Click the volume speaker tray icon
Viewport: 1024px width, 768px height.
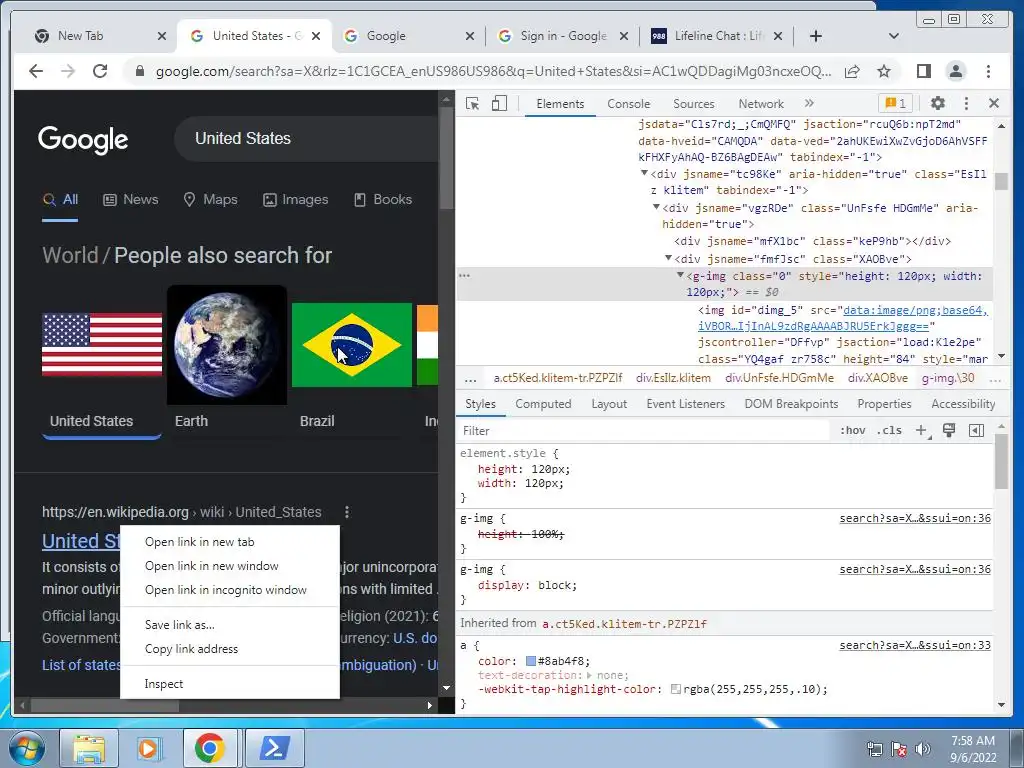click(923, 749)
